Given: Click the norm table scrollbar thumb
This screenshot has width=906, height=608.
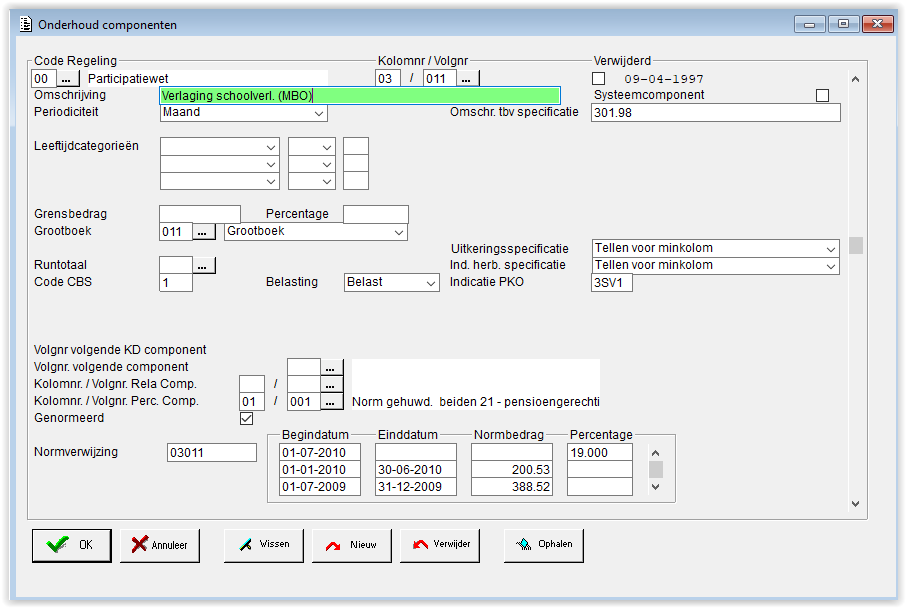Looking at the screenshot, I should [x=655, y=469].
